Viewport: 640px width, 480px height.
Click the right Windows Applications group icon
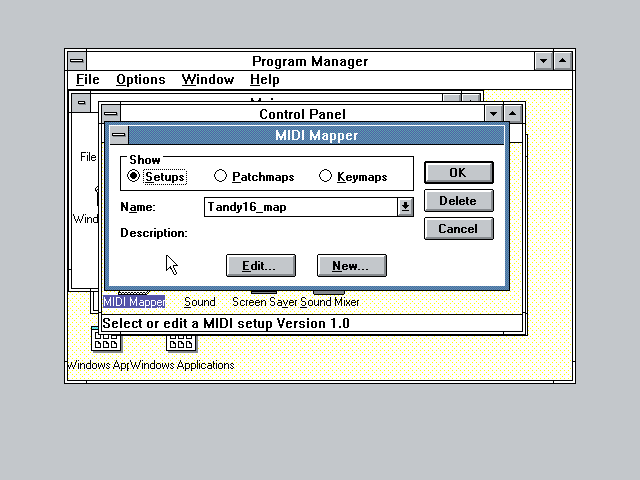click(181, 342)
